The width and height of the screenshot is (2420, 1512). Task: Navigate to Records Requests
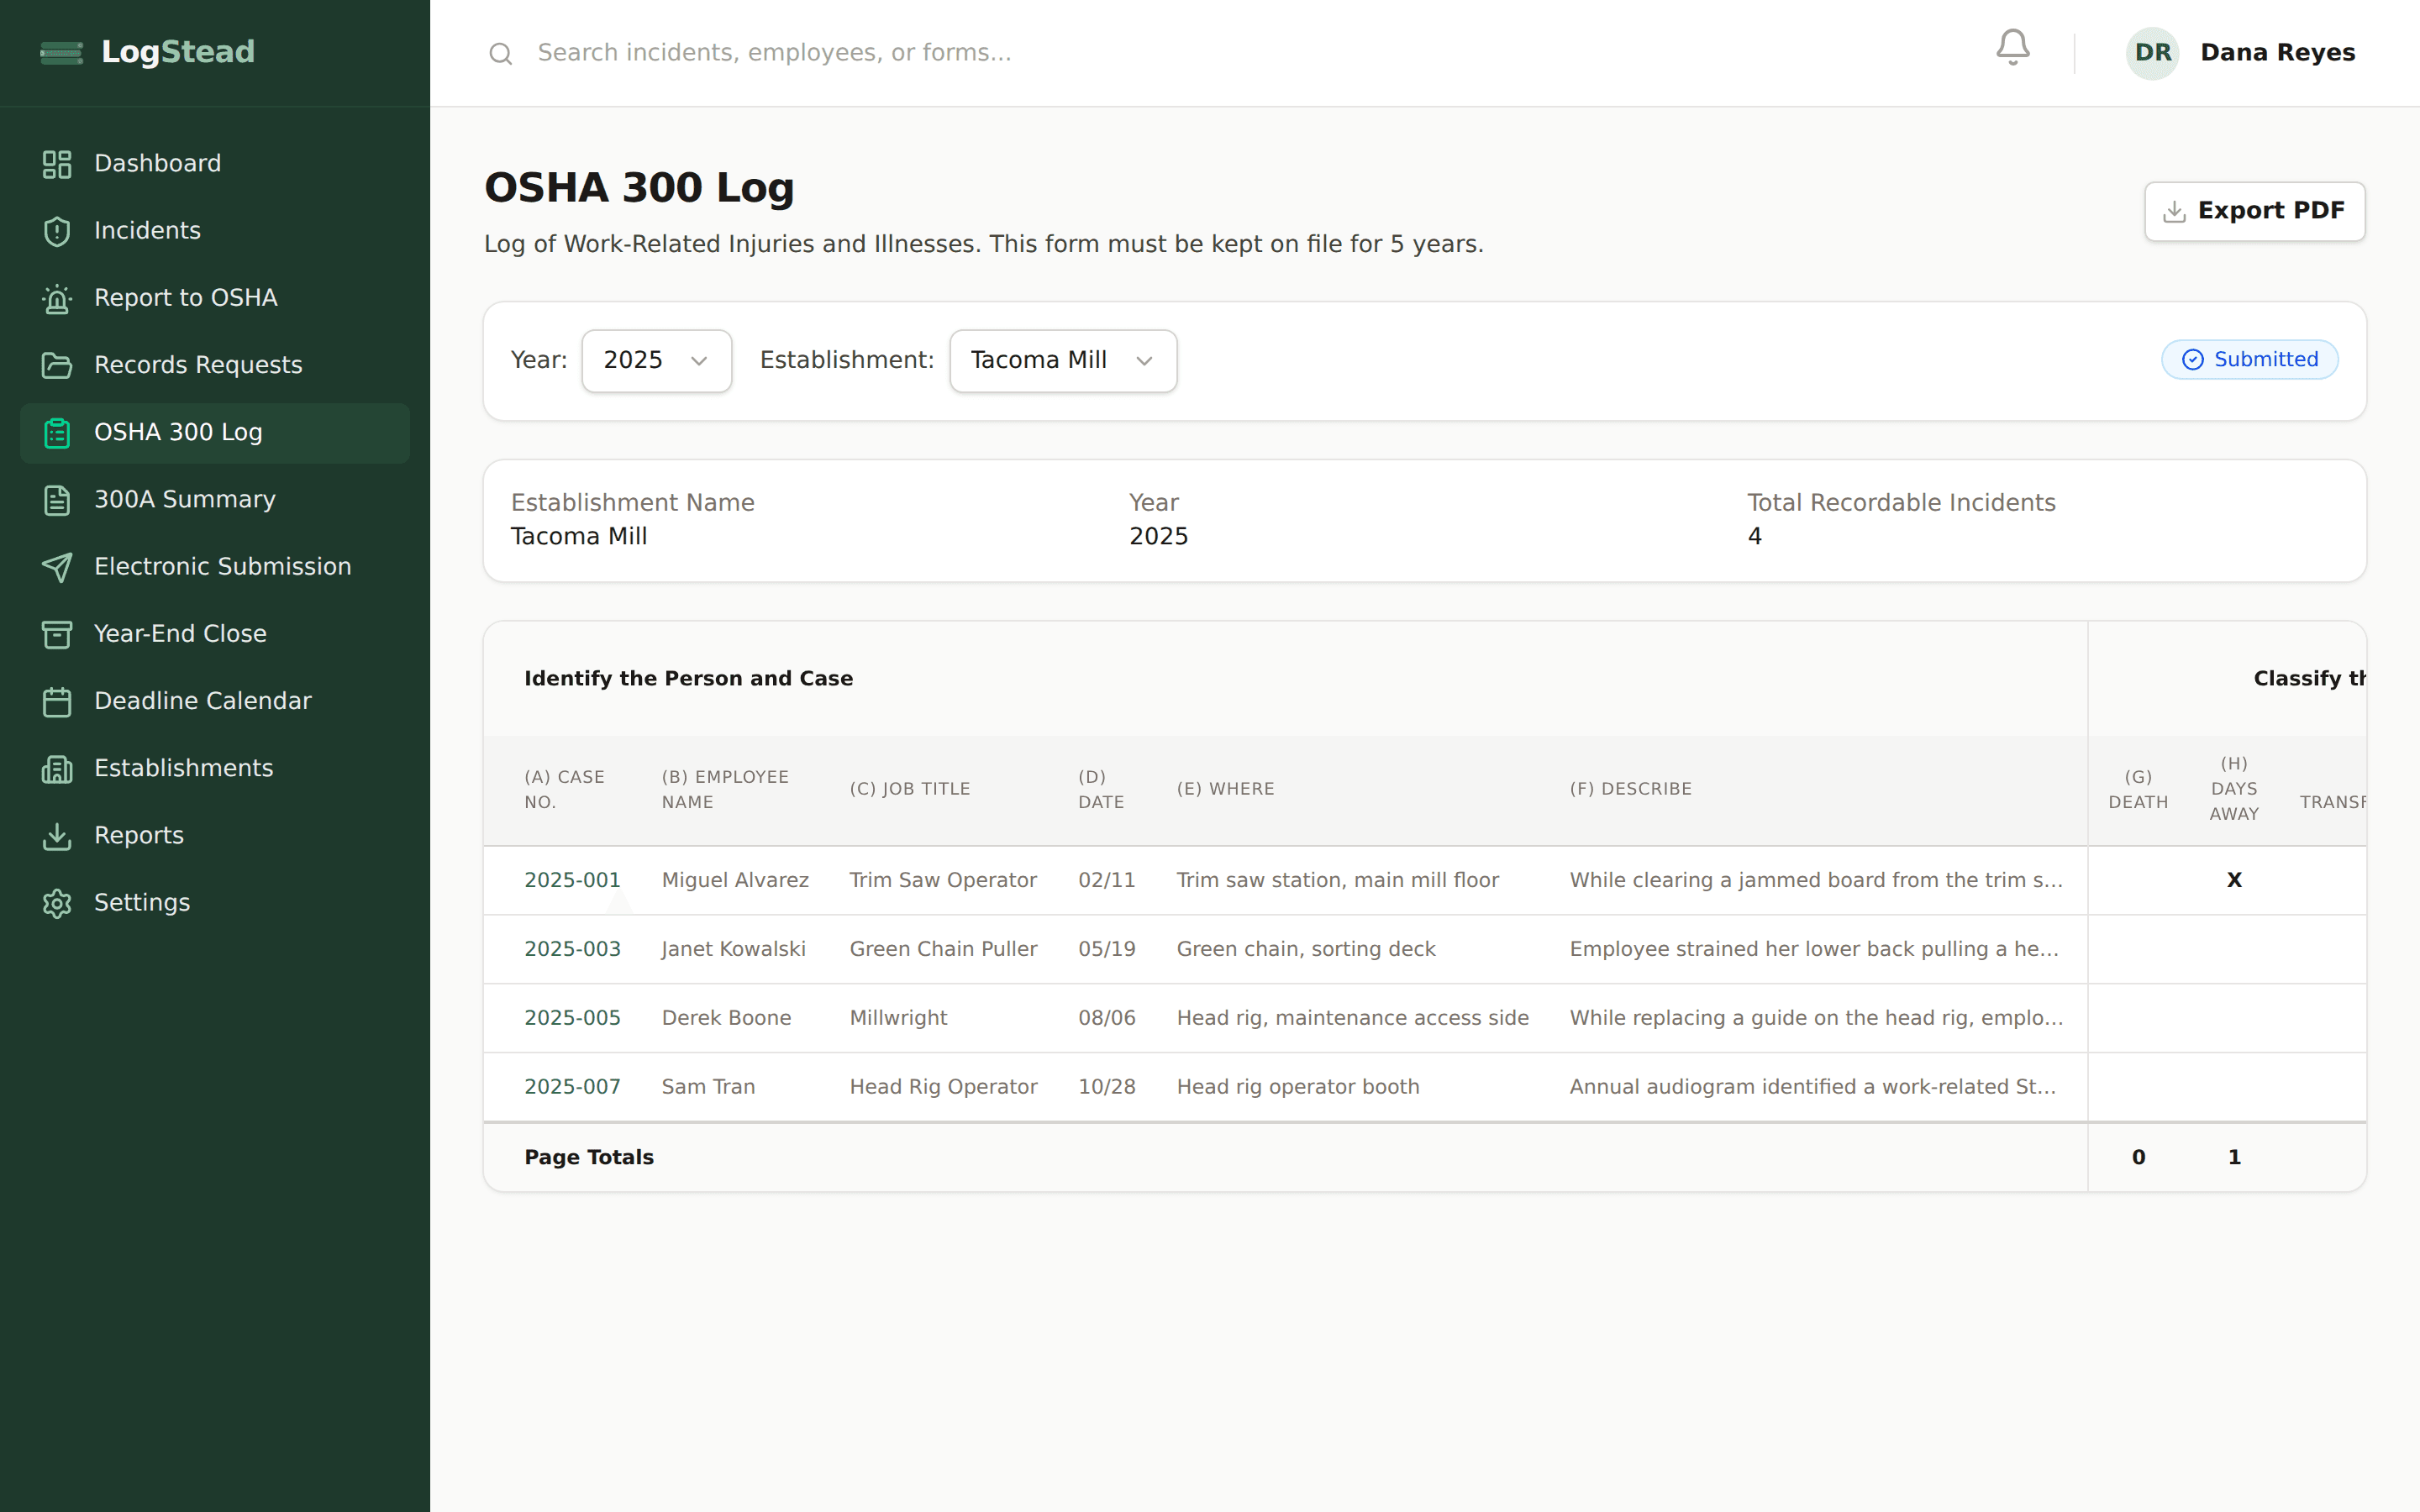tap(215, 365)
